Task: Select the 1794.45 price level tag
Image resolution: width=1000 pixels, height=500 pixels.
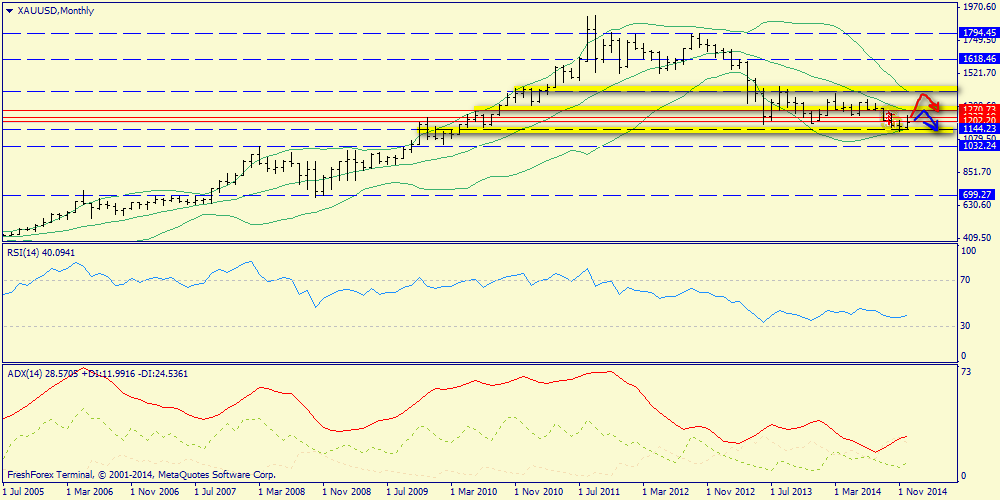Action: click(x=979, y=33)
